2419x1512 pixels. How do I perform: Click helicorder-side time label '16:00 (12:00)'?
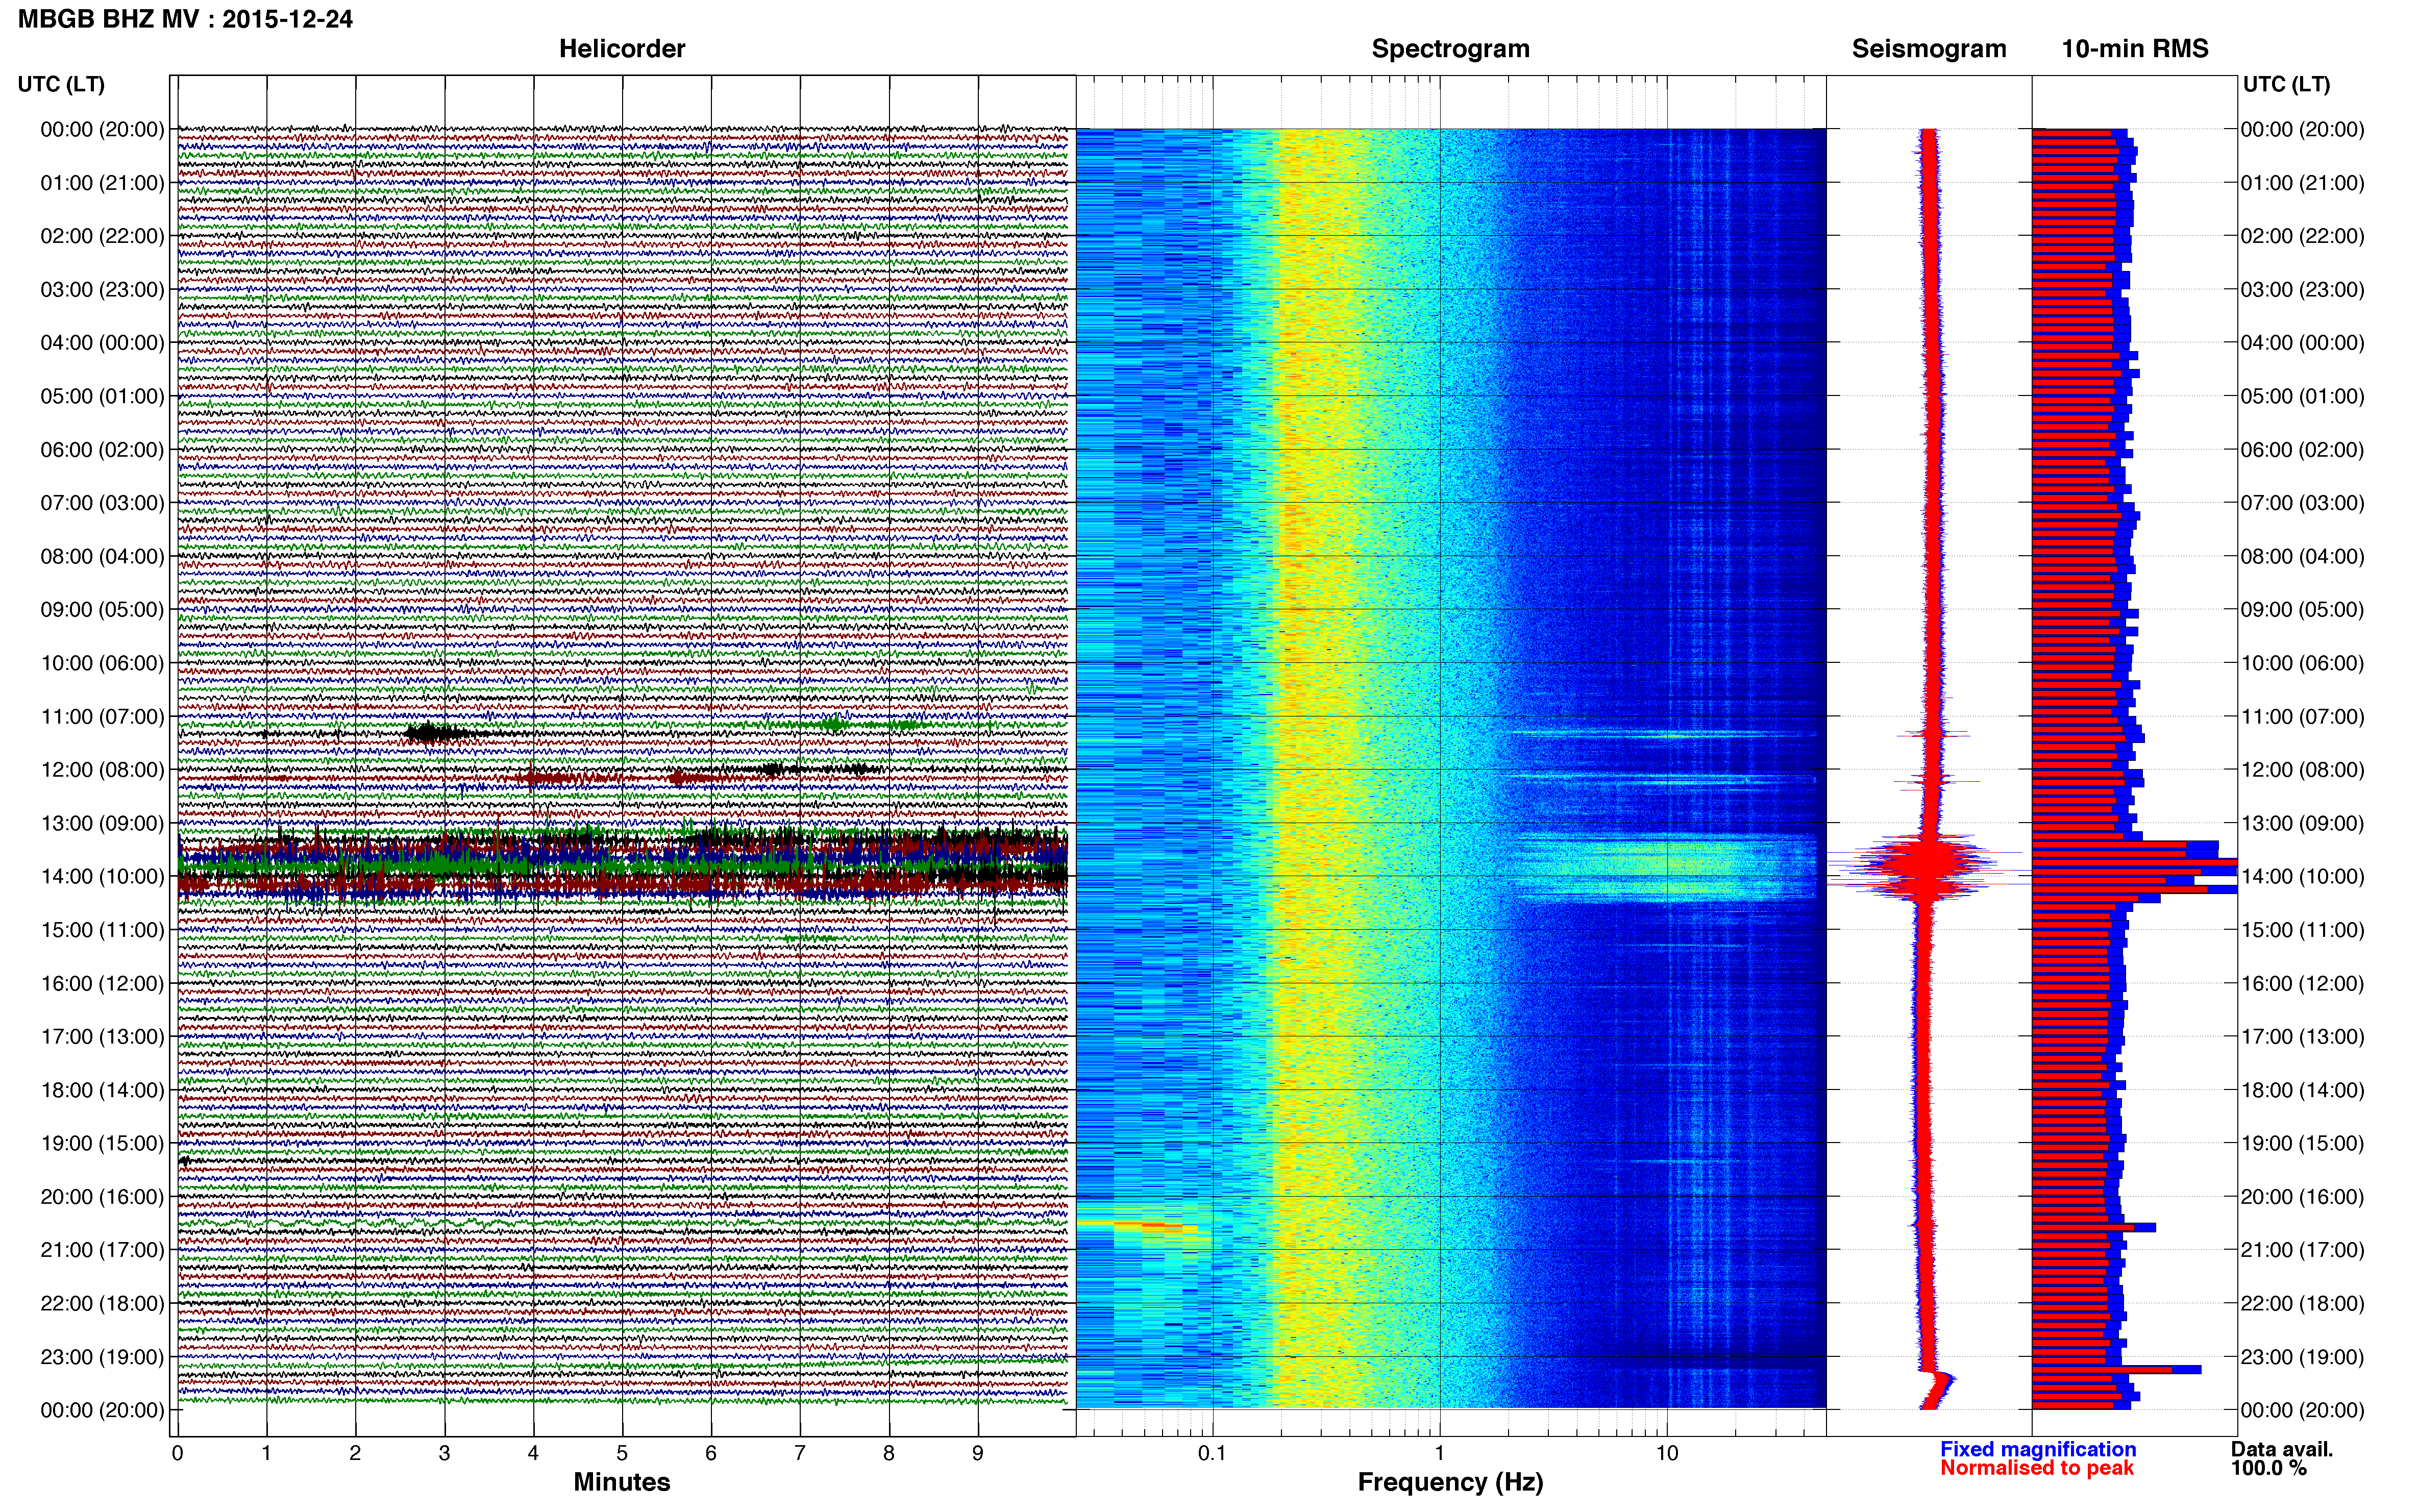(102, 983)
